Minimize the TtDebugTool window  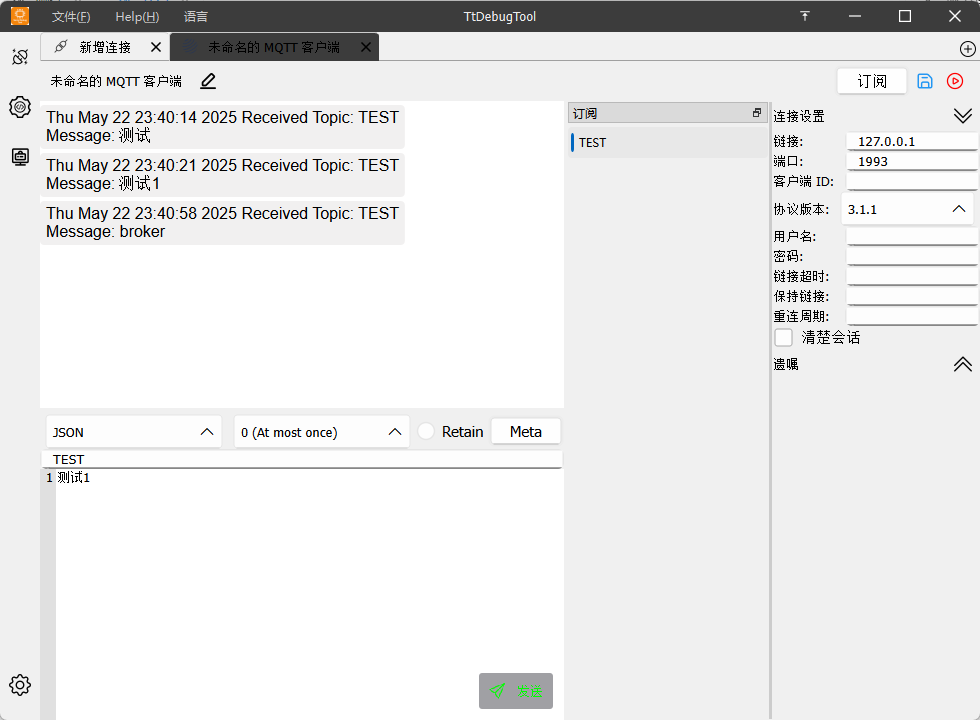tap(855, 16)
